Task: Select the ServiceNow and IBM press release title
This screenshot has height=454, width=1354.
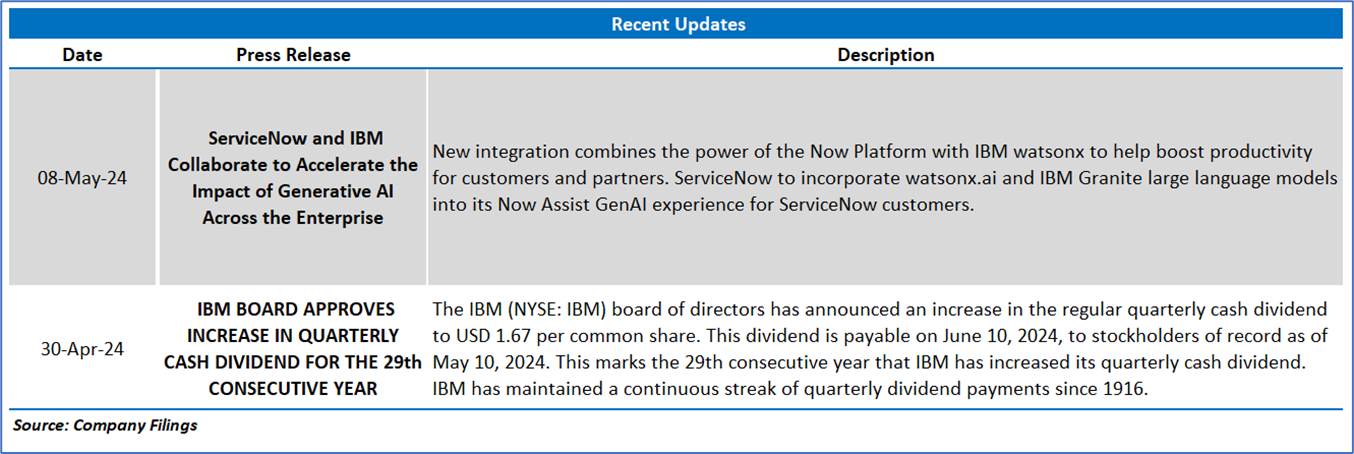Action: coord(293,178)
